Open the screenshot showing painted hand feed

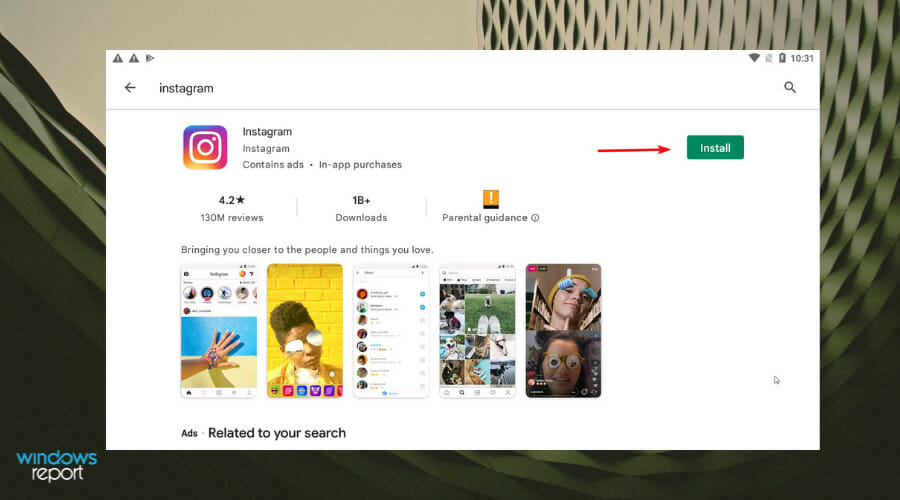click(x=219, y=331)
